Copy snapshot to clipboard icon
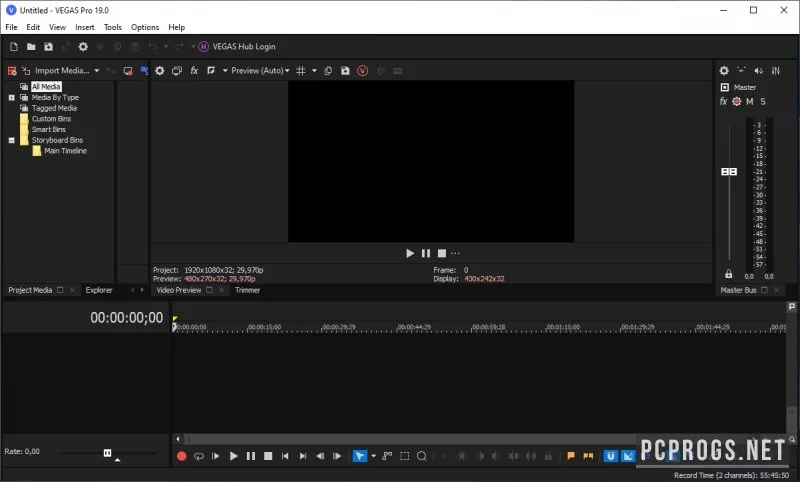The width and height of the screenshot is (800, 482). click(328, 71)
